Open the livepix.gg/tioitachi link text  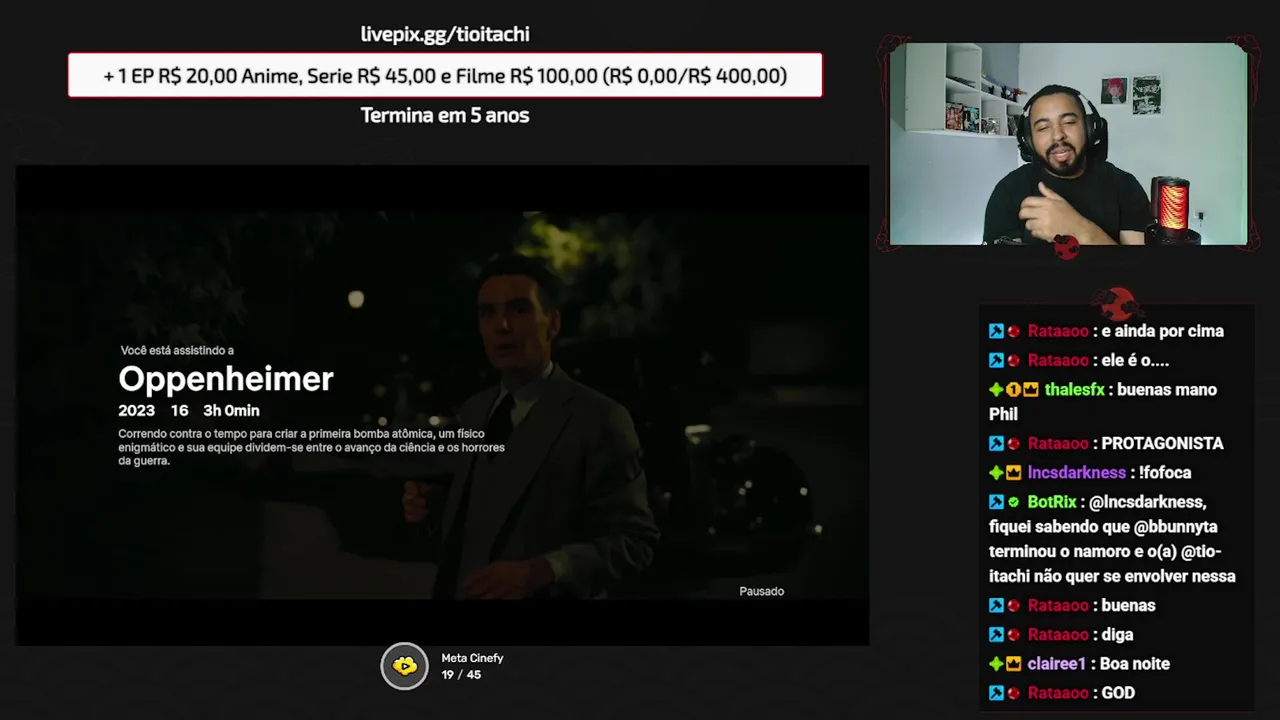445,34
